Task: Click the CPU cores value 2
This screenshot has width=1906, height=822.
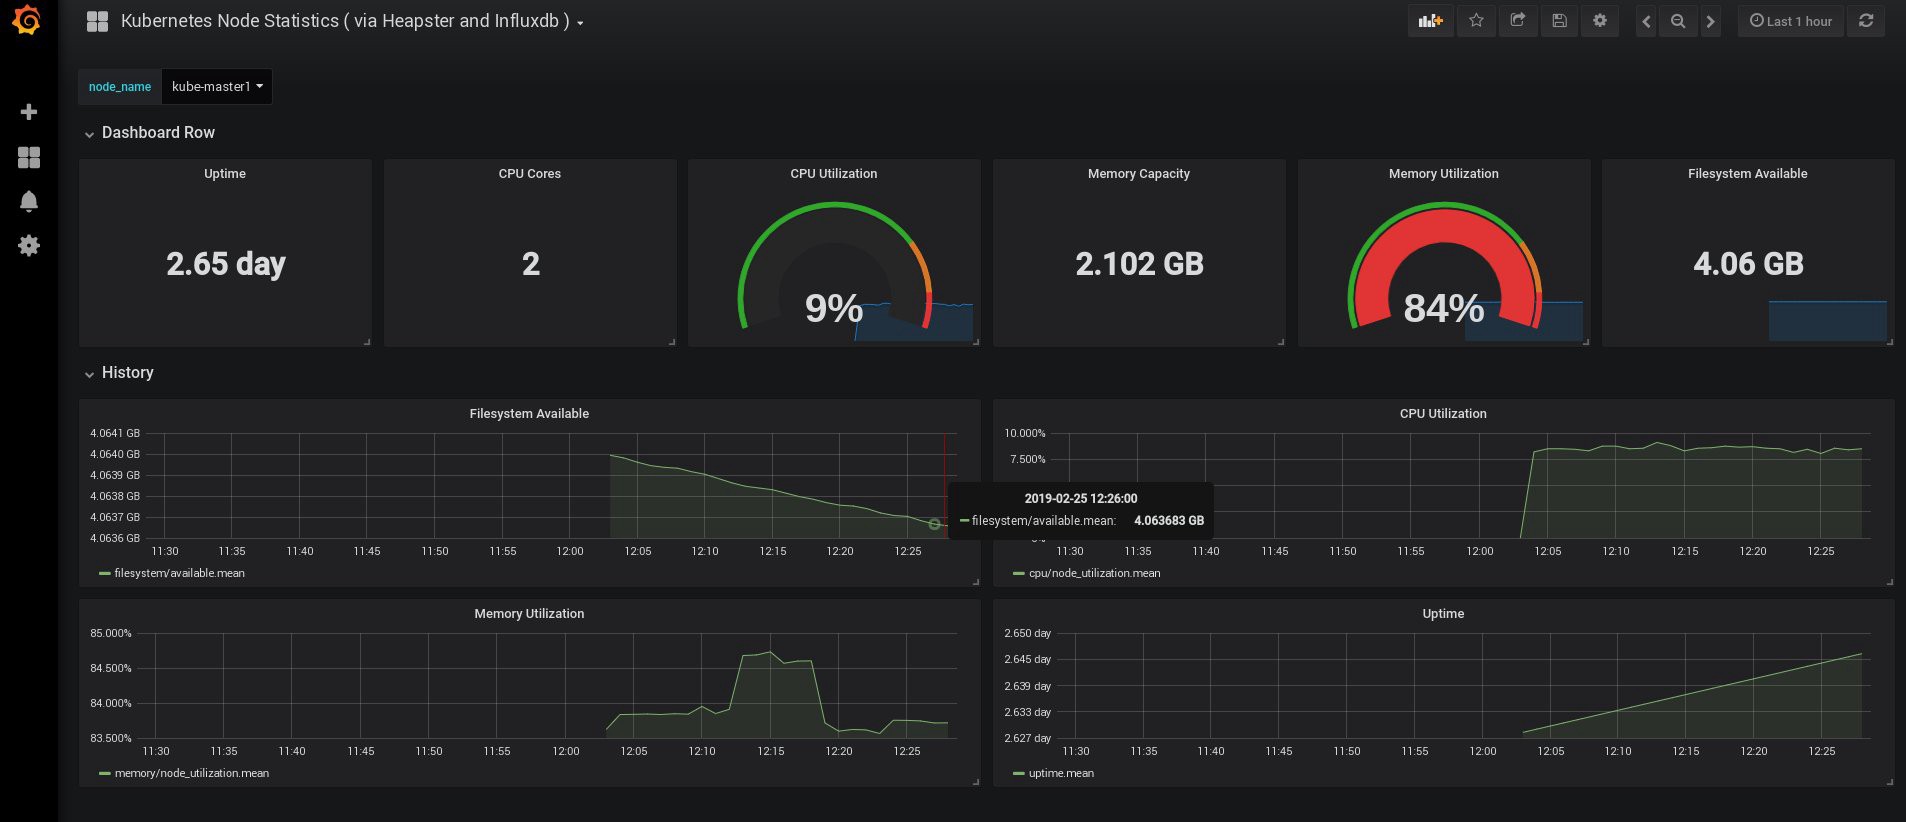Action: click(x=531, y=264)
